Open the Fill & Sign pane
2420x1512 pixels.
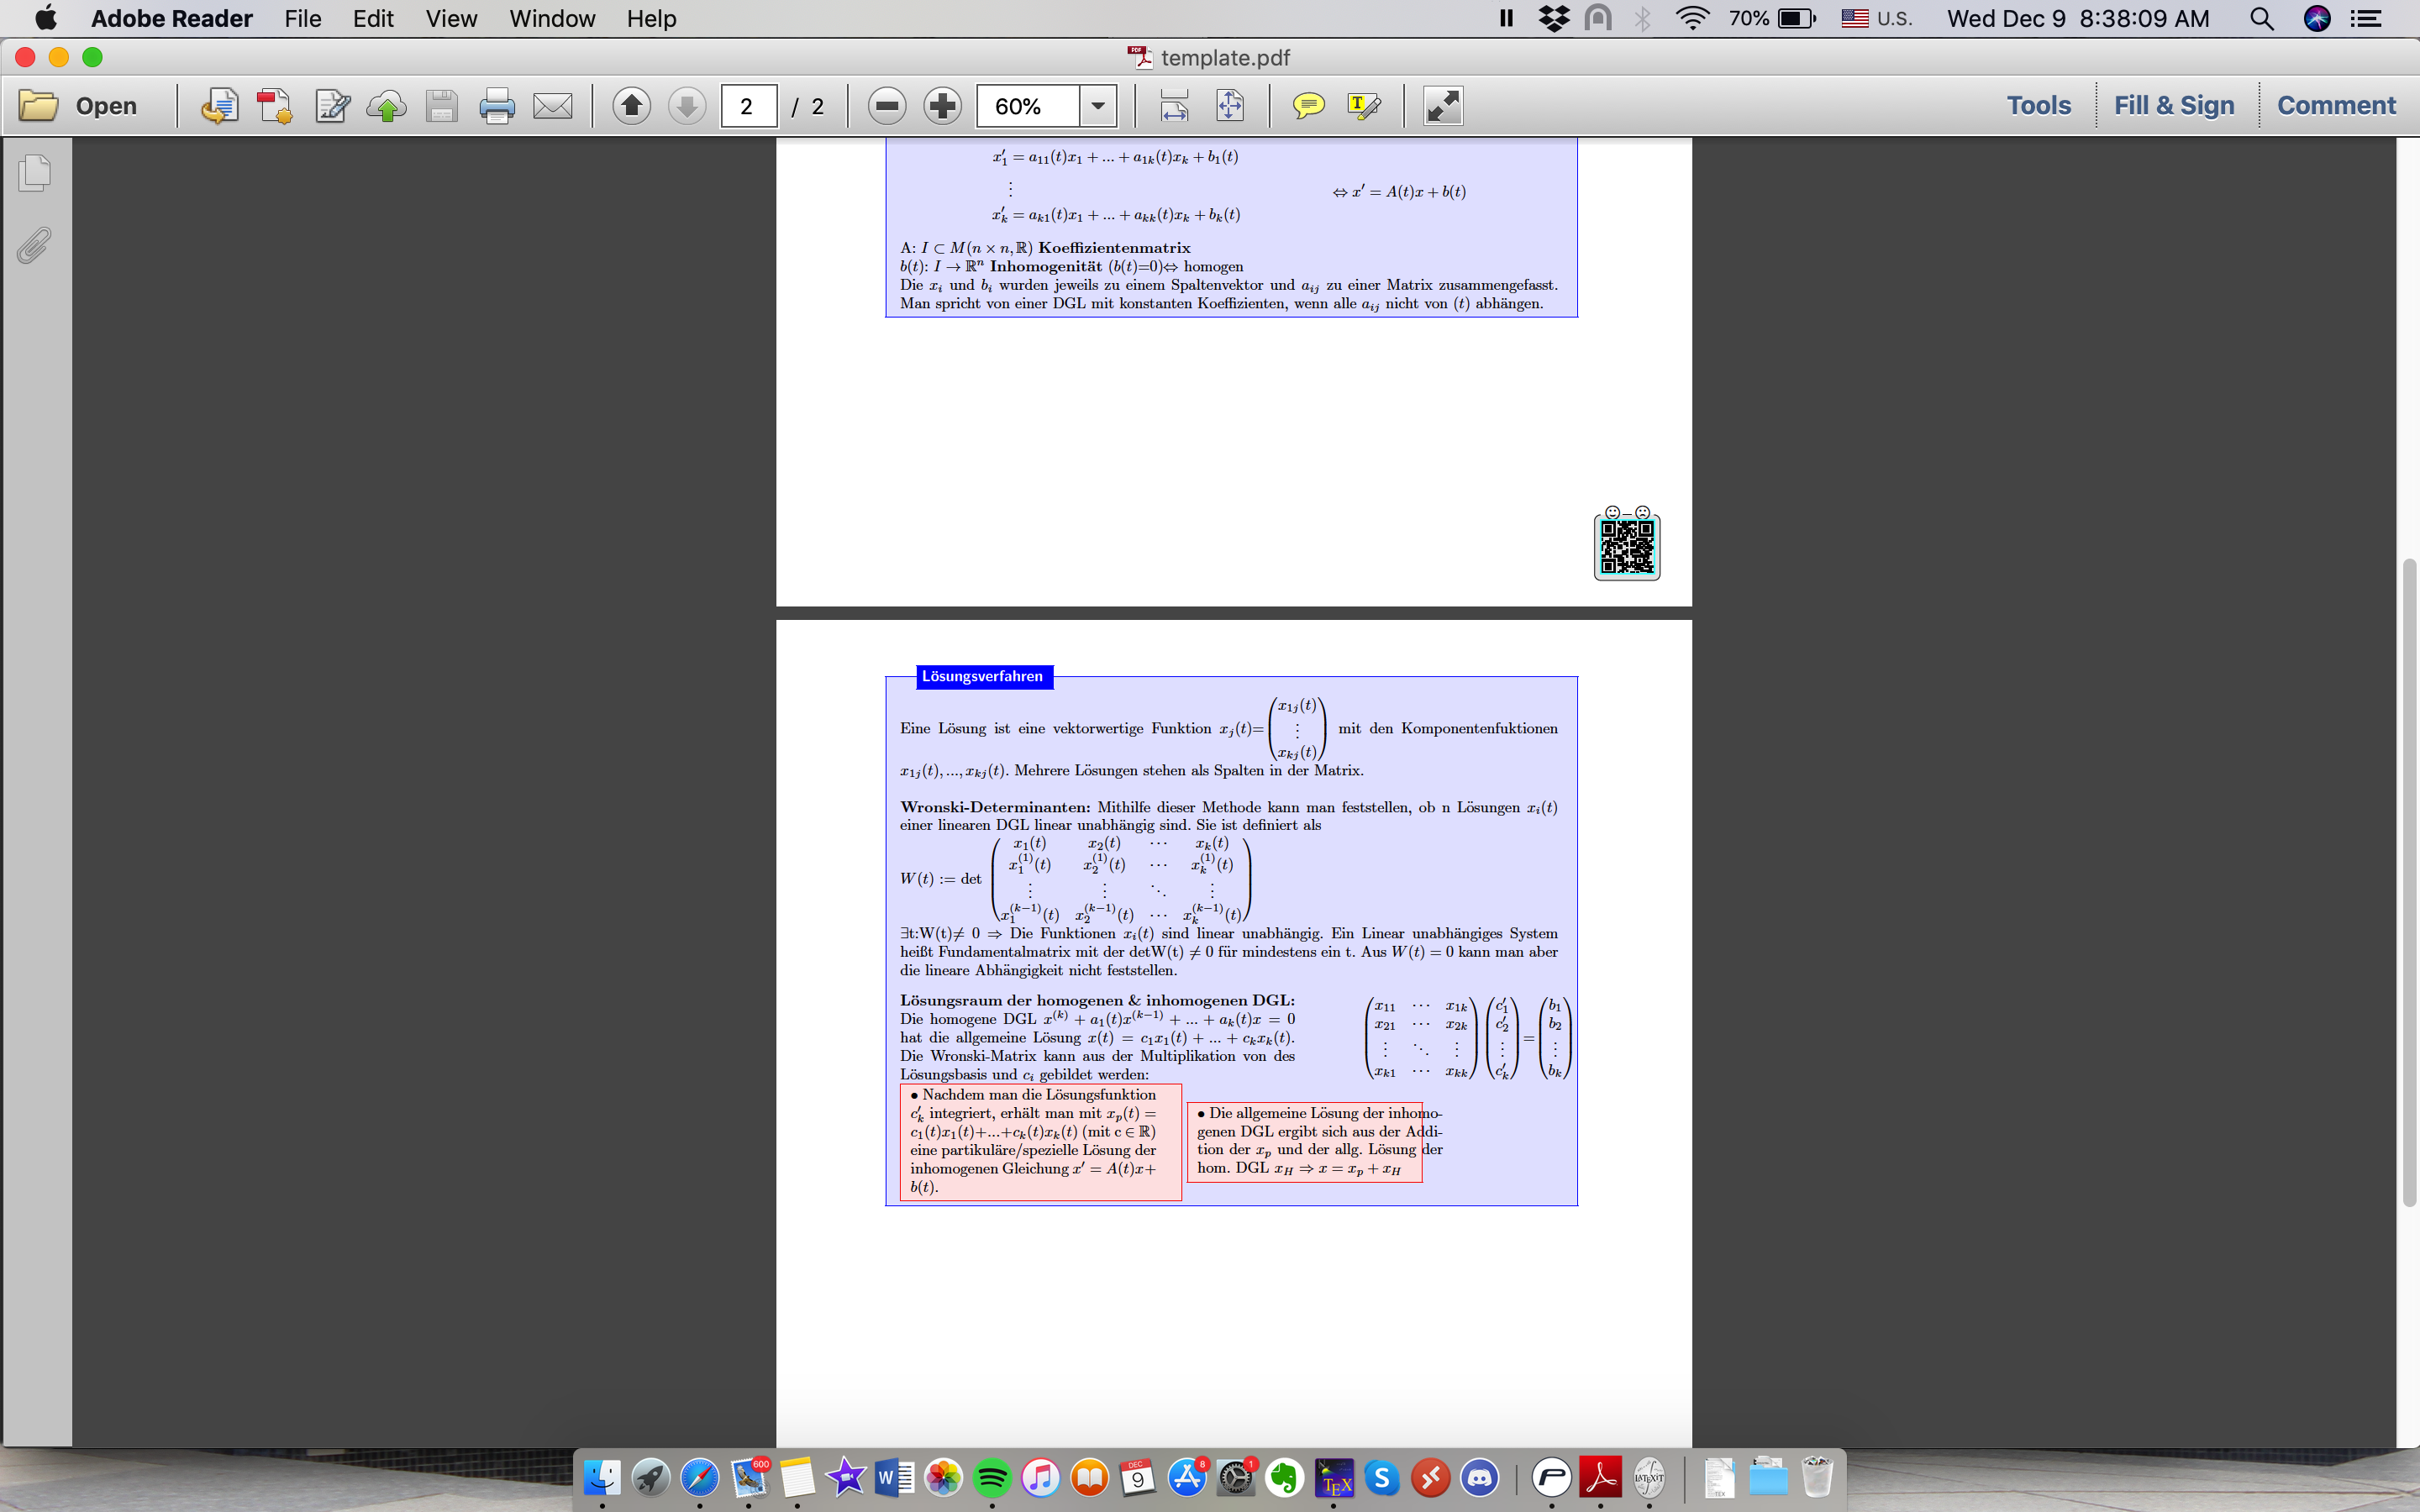(x=2173, y=106)
